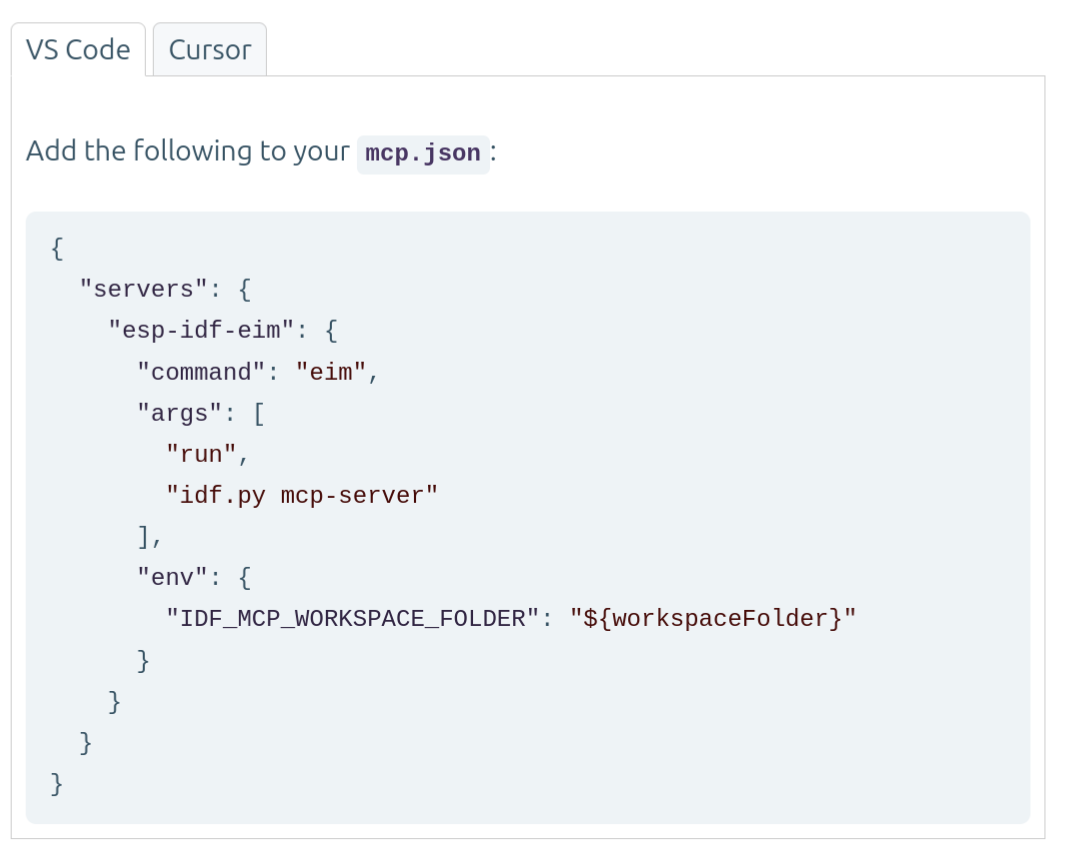Click the "${workspaceFolder}" value string

tap(713, 618)
